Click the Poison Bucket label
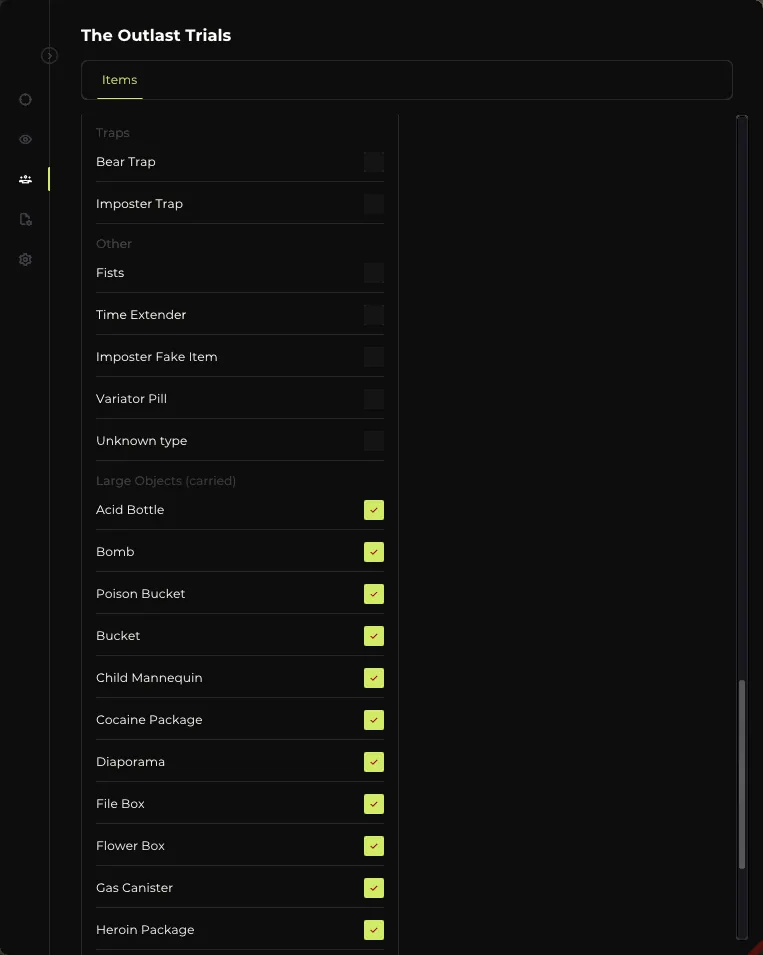 141,594
